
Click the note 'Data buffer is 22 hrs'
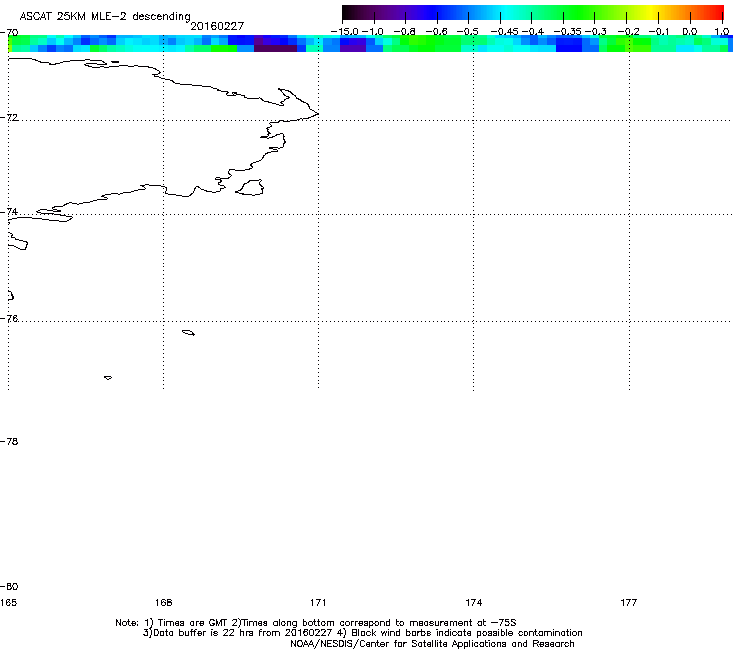pyautogui.click(x=211, y=633)
